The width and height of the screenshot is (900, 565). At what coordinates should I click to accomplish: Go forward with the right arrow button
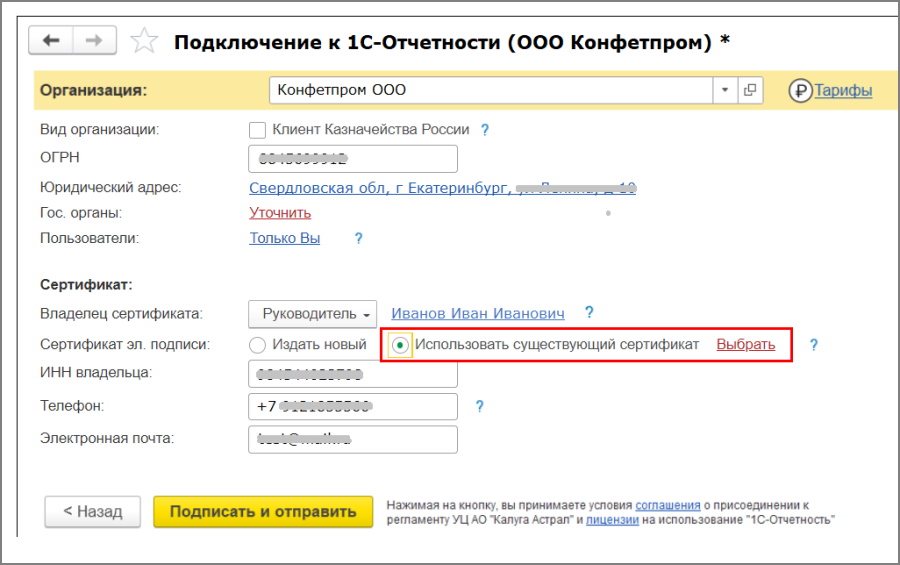94,41
